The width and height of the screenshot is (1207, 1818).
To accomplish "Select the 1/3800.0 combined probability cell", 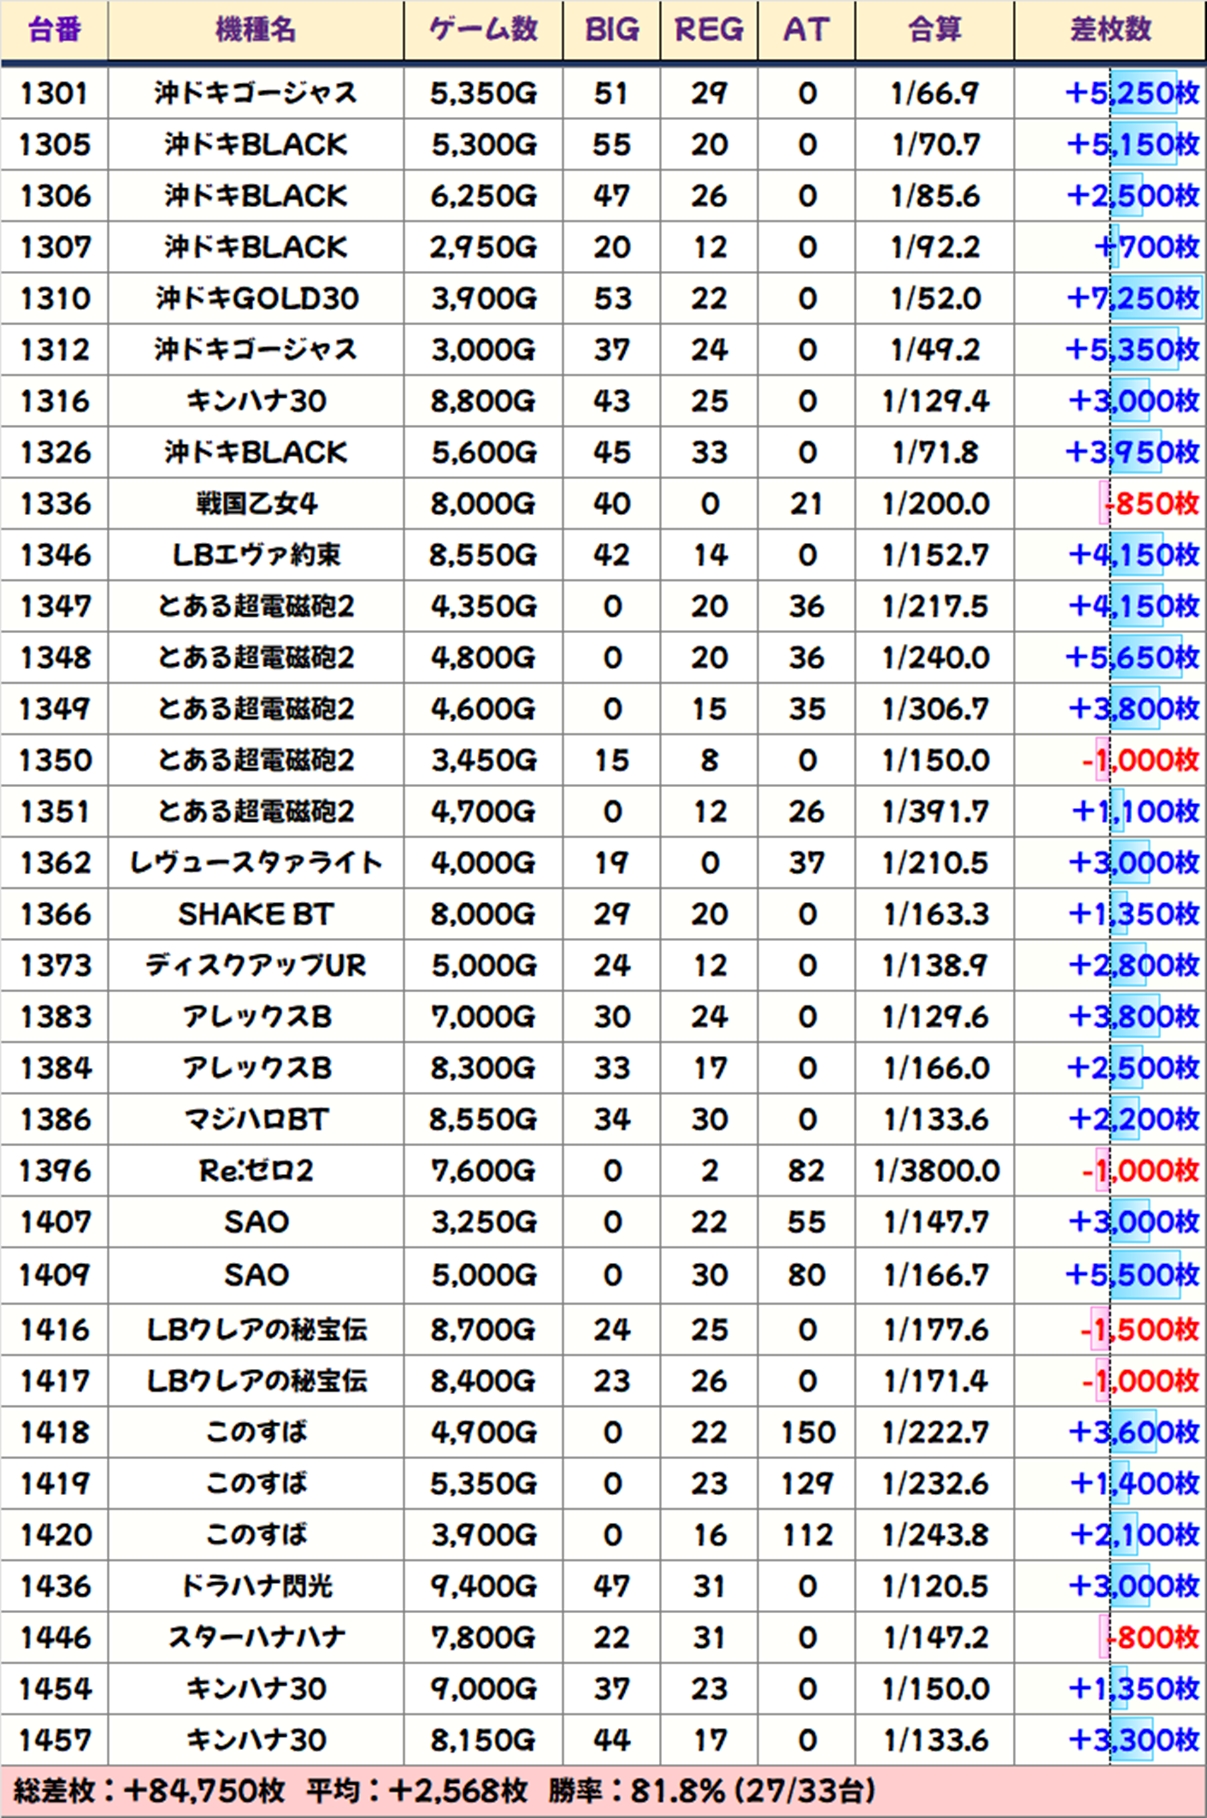I will click(x=936, y=1171).
